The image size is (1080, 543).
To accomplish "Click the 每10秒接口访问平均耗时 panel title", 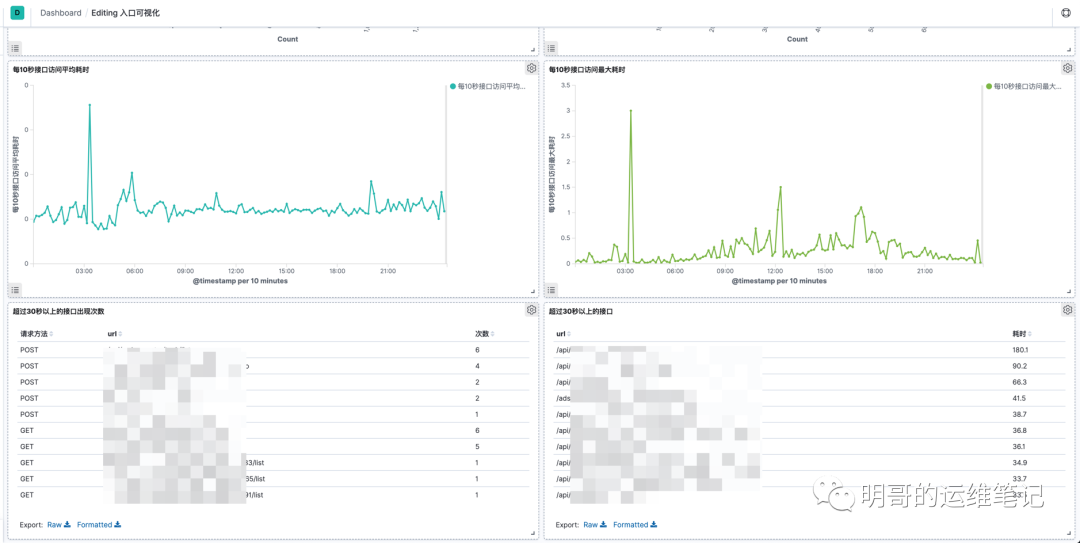I will [x=50, y=70].
